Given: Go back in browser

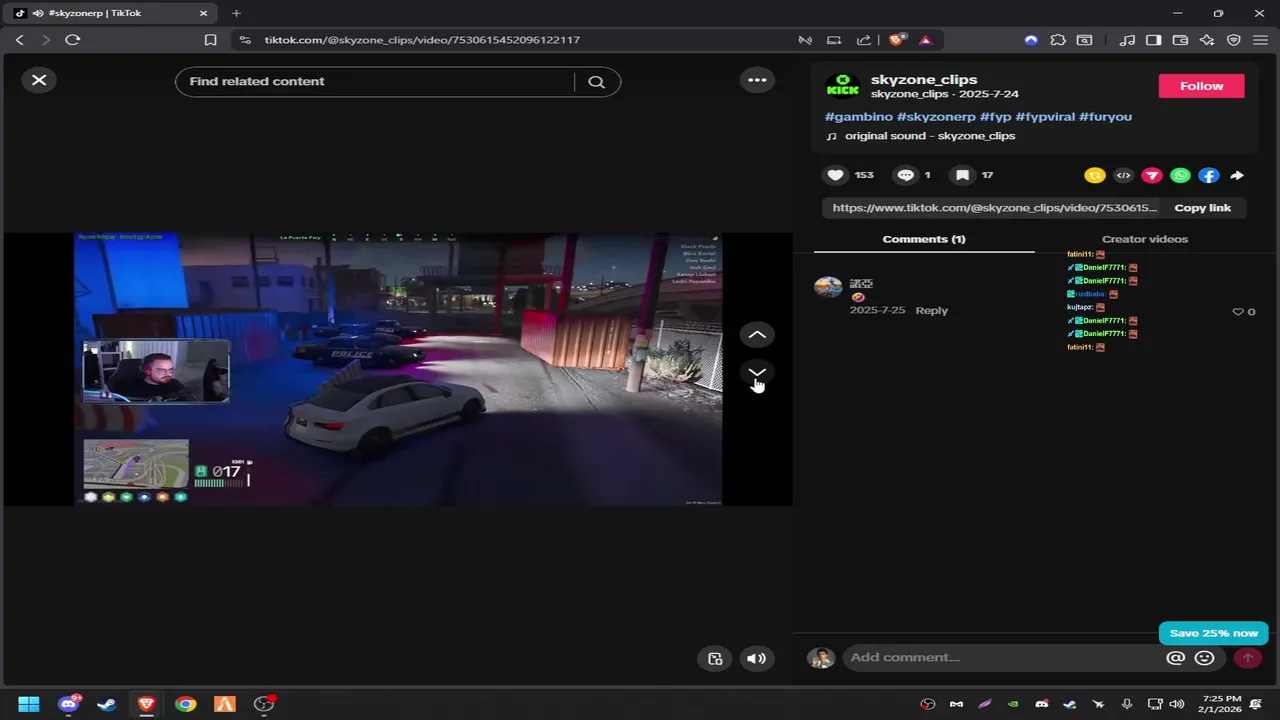Looking at the screenshot, I should [19, 40].
